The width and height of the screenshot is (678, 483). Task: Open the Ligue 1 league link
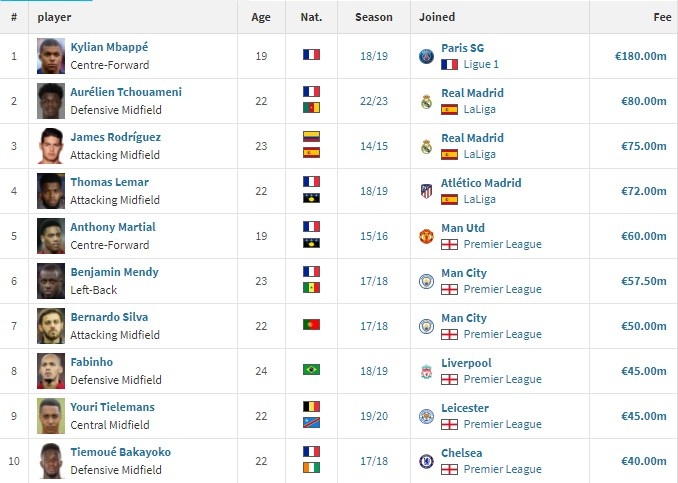pos(481,64)
